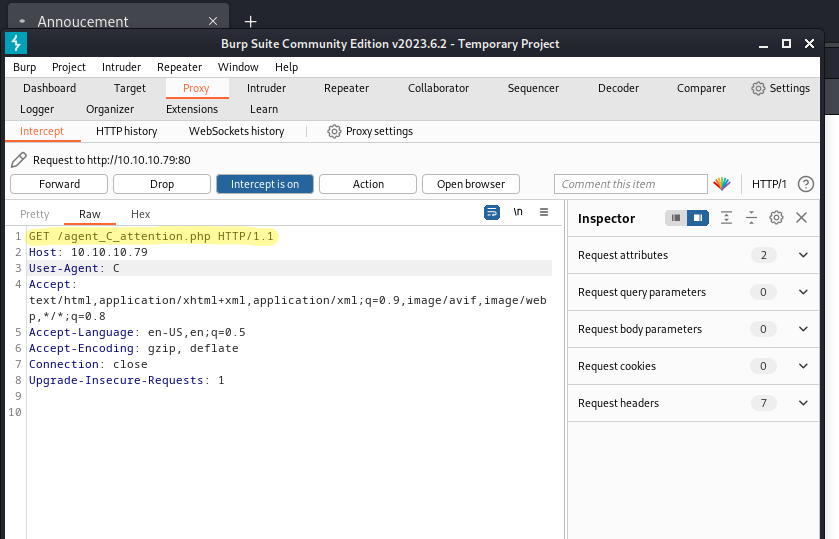
Task: Expand all Inspector sections icon
Action: point(727,218)
